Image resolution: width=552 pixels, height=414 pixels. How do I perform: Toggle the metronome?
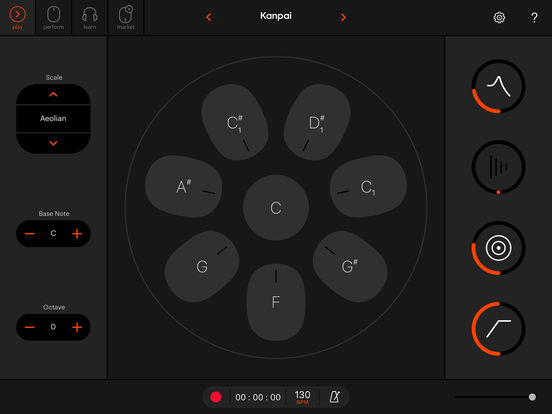[335, 397]
